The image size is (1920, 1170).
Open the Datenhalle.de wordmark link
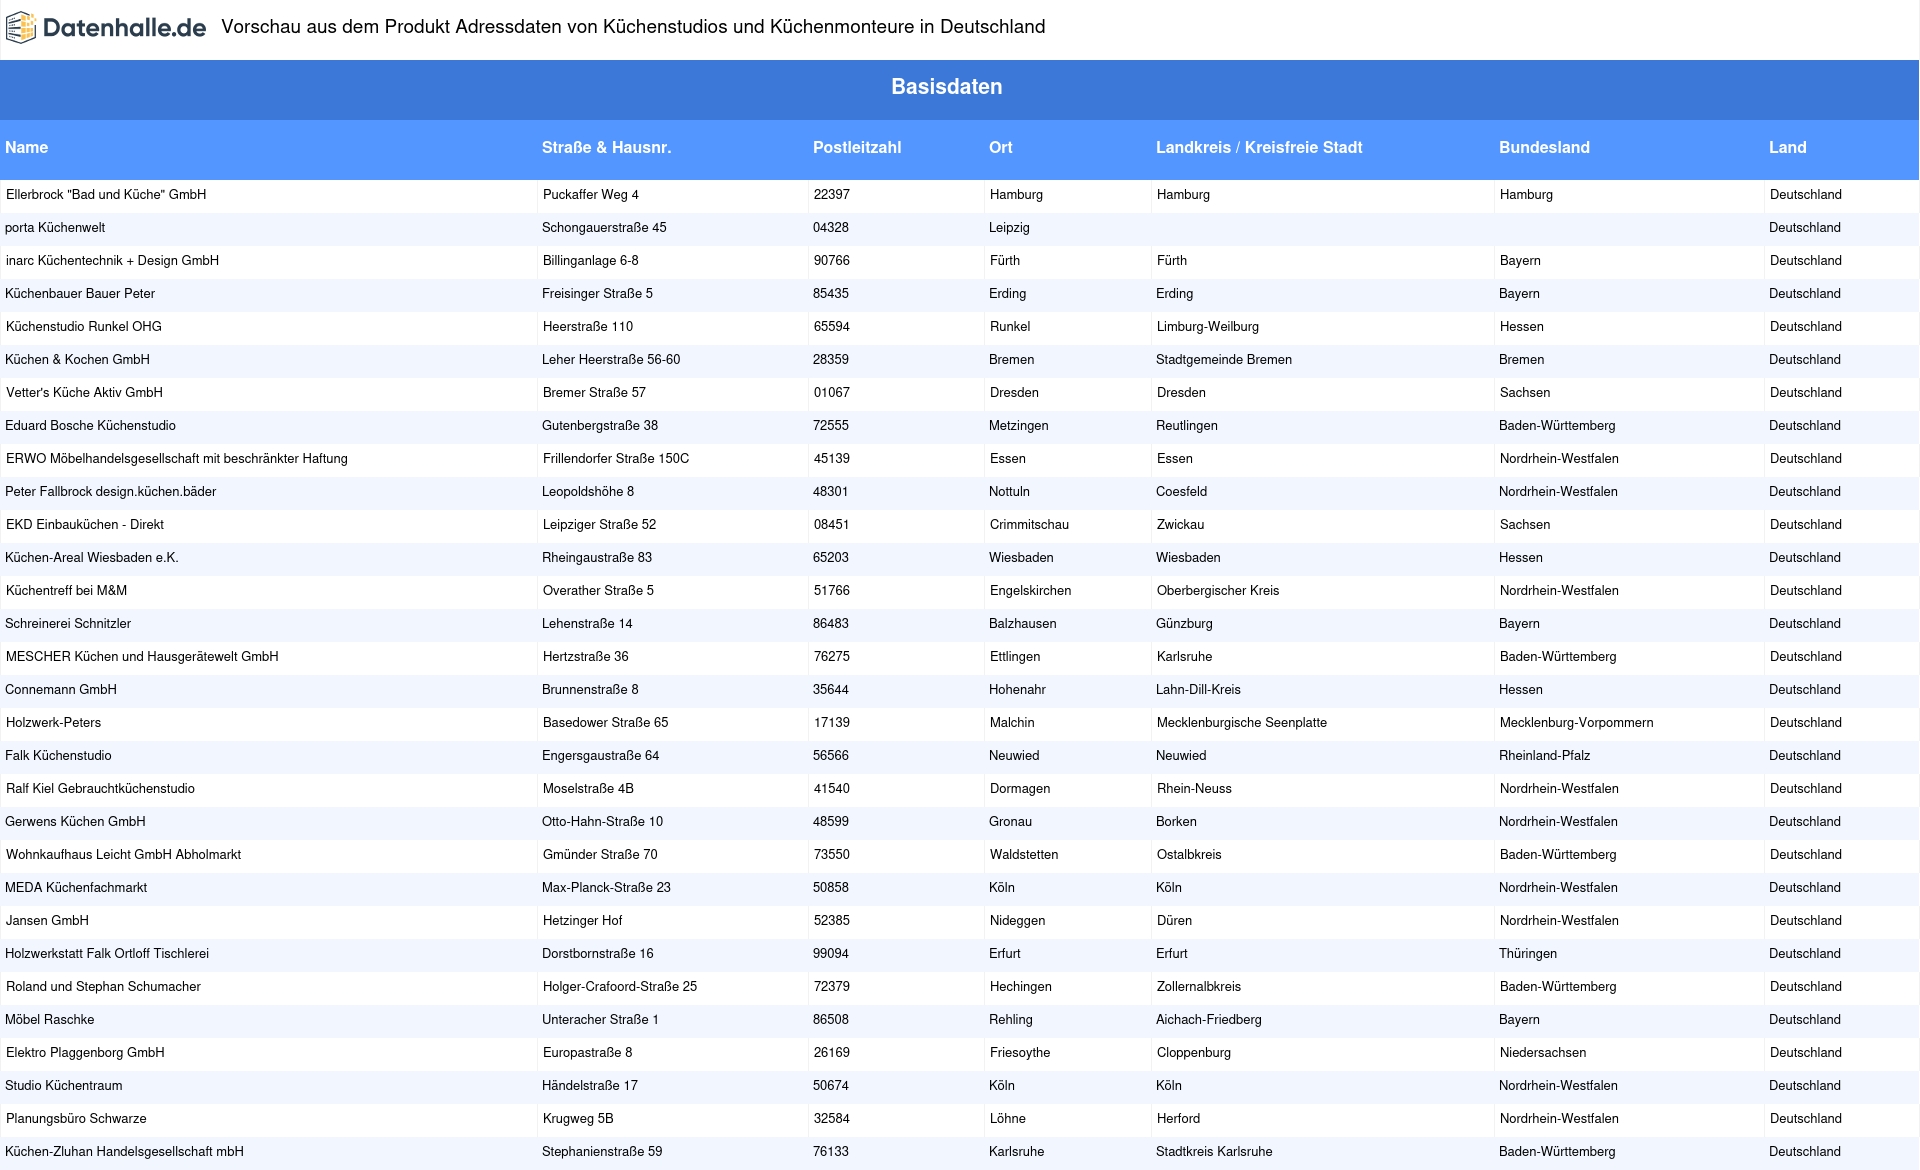point(125,28)
